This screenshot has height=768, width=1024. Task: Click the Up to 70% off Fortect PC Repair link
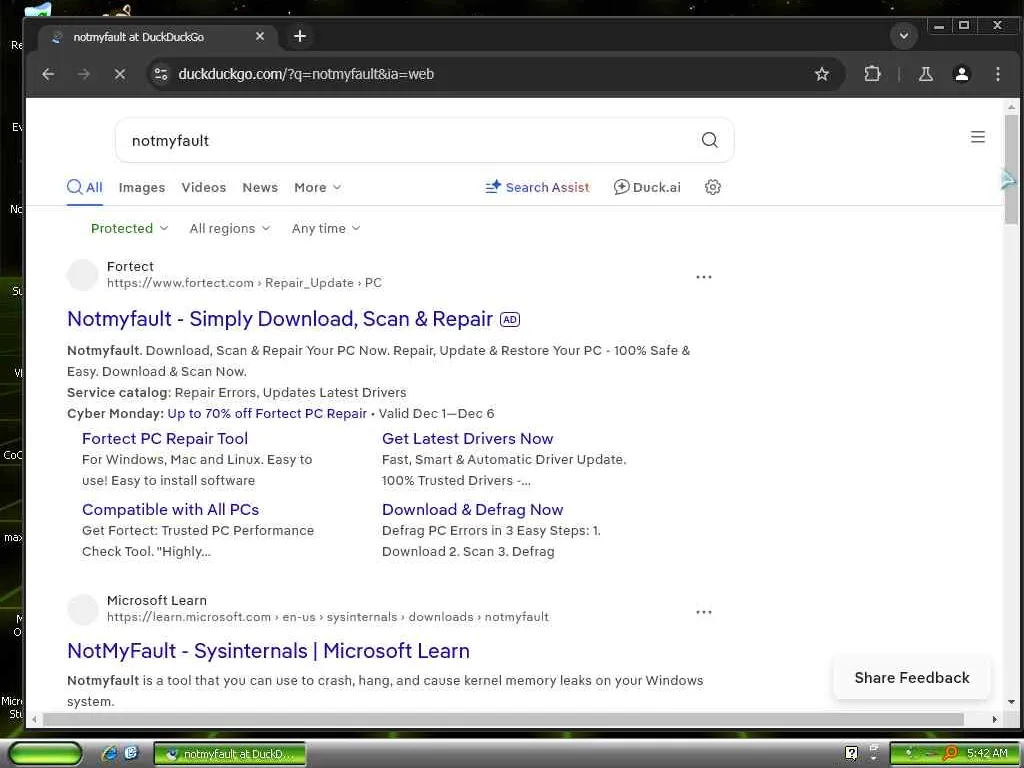click(267, 413)
